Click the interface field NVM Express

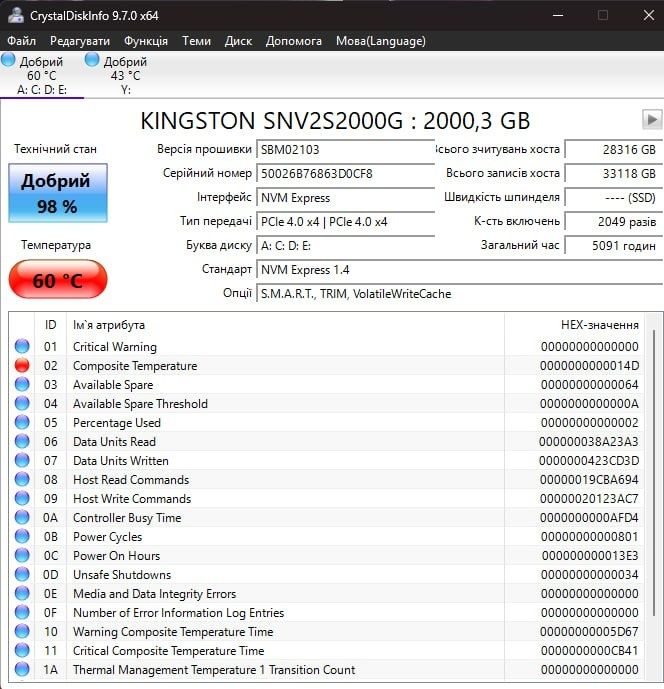click(x=345, y=198)
